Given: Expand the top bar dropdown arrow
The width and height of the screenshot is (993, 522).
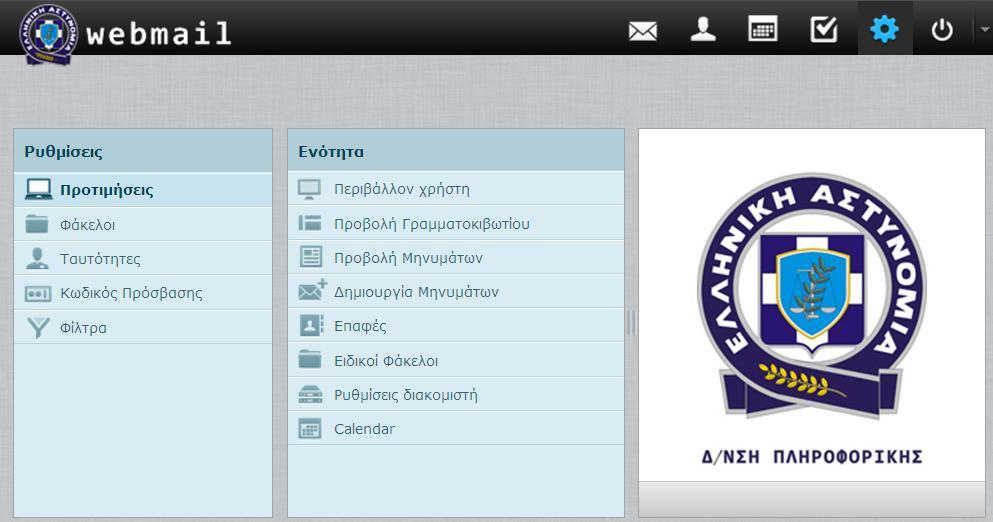Looking at the screenshot, I should point(984,29).
